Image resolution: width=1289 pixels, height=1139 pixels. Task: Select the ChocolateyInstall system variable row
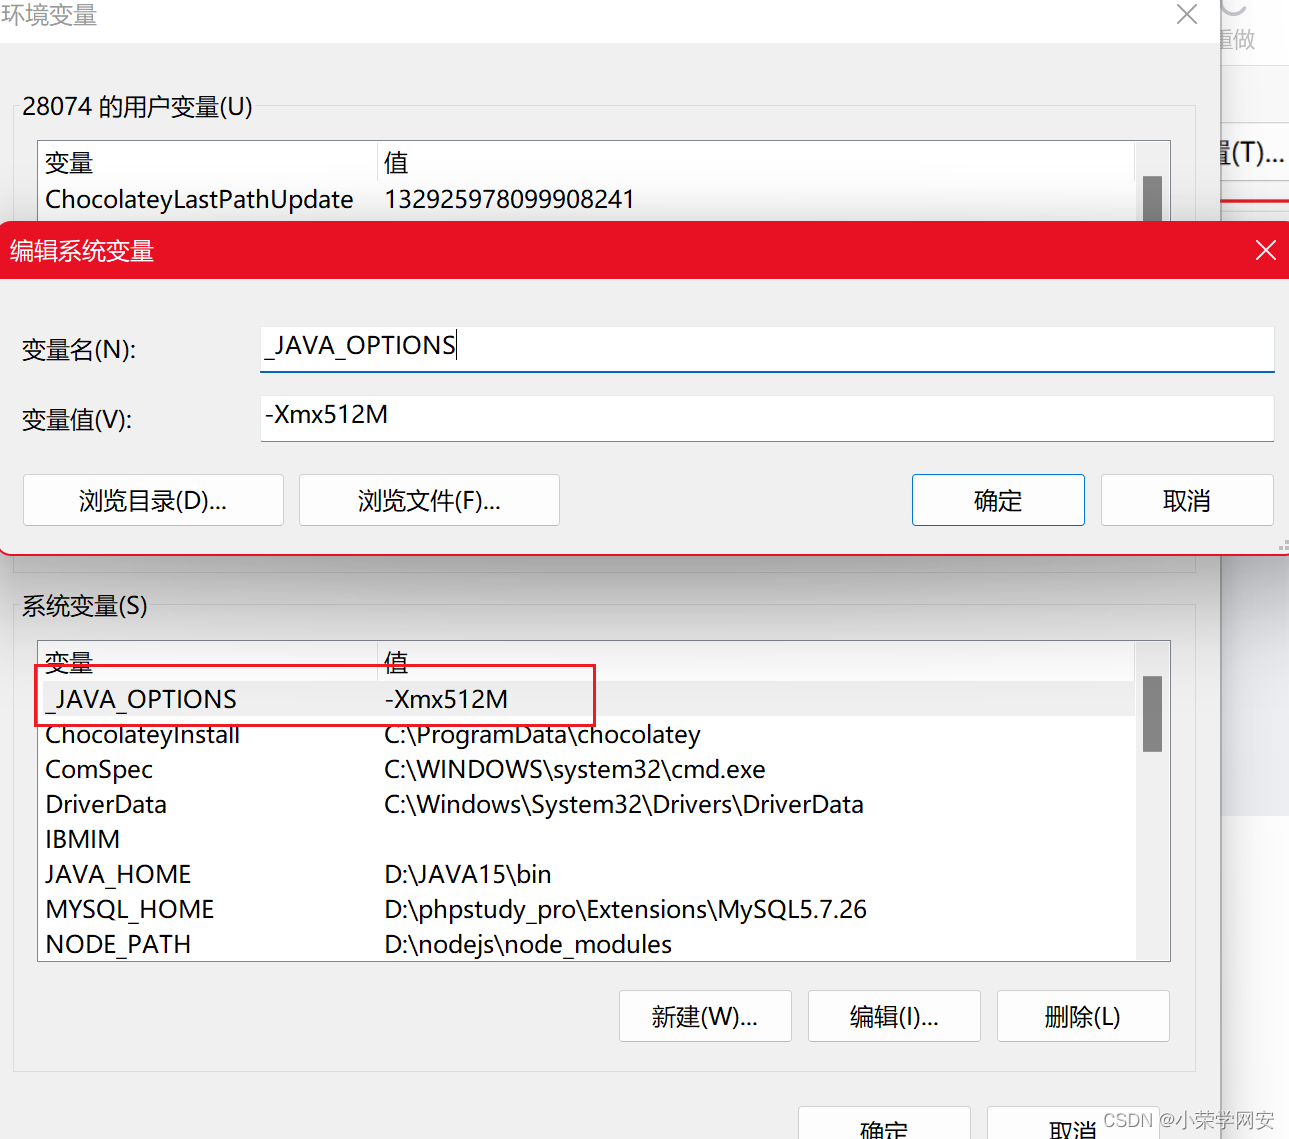coord(586,734)
